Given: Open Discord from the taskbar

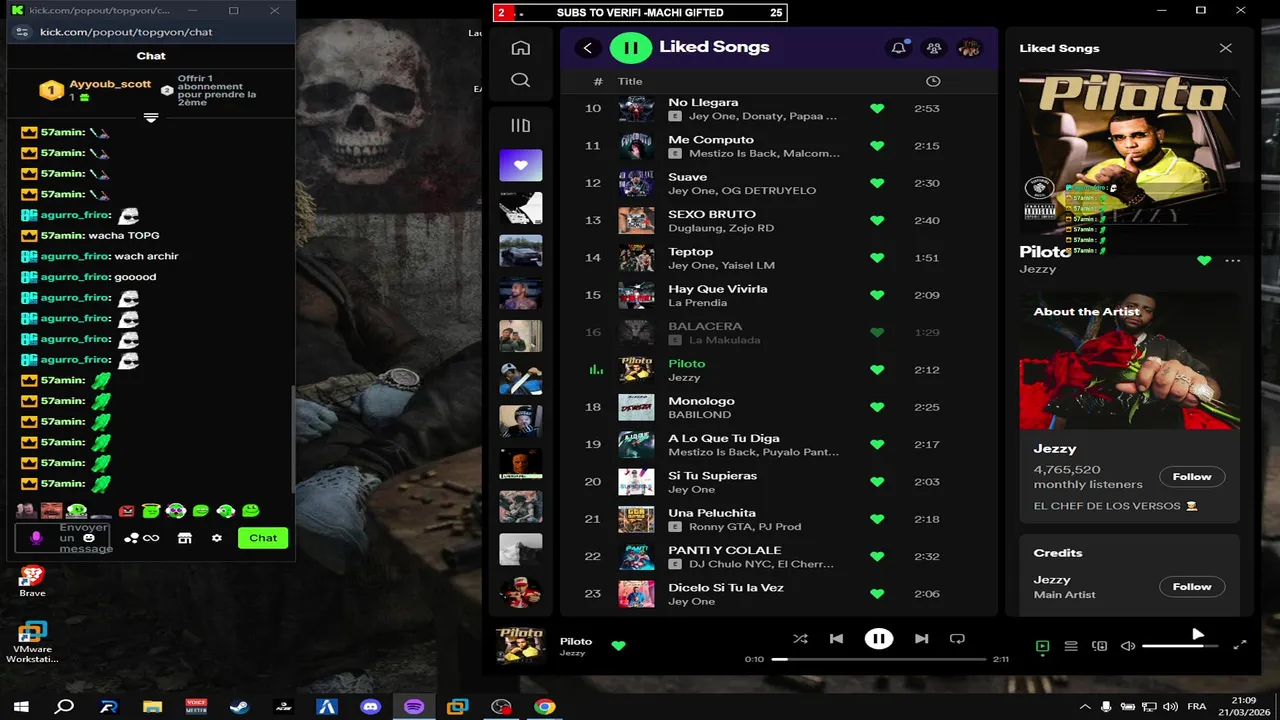Looking at the screenshot, I should pos(370,707).
